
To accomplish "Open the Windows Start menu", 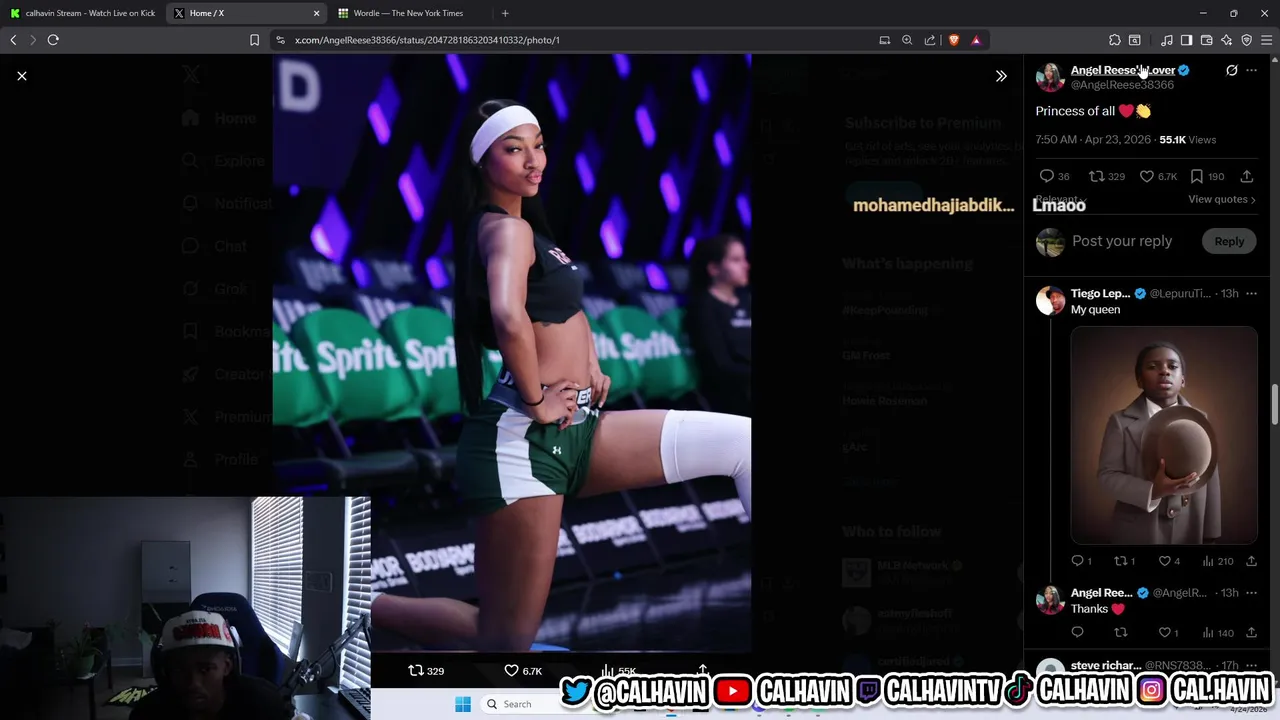I will tap(462, 704).
